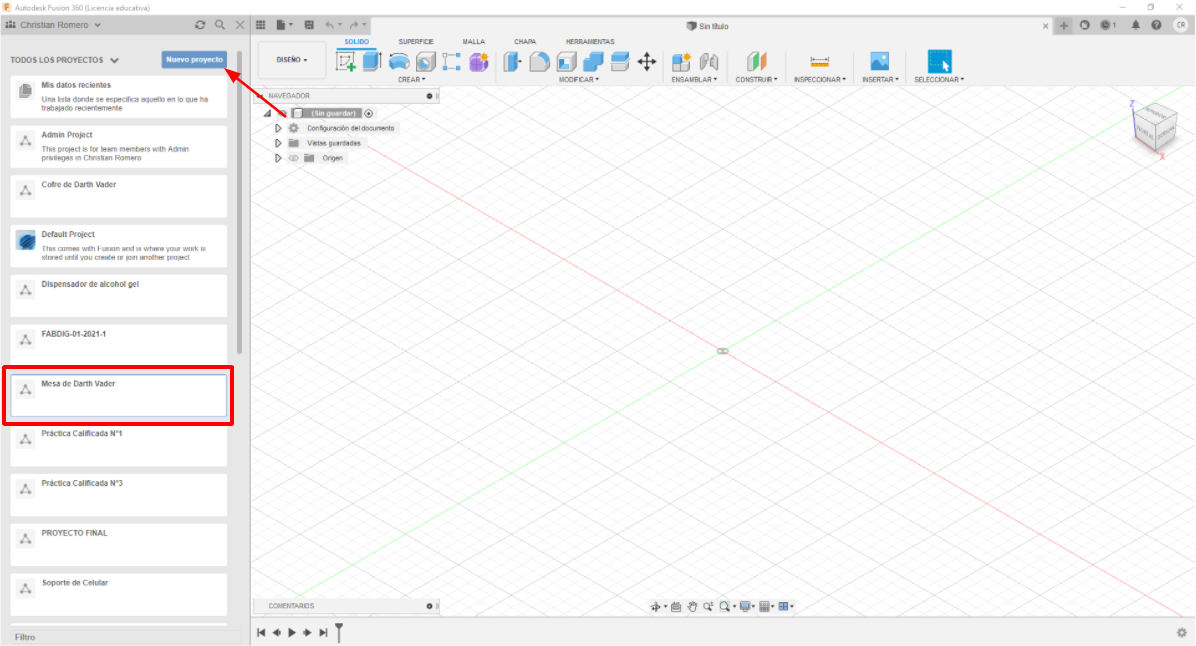Image resolution: width=1196 pixels, height=646 pixels.
Task: Open the CREAR dropdown menu
Action: 412,79
